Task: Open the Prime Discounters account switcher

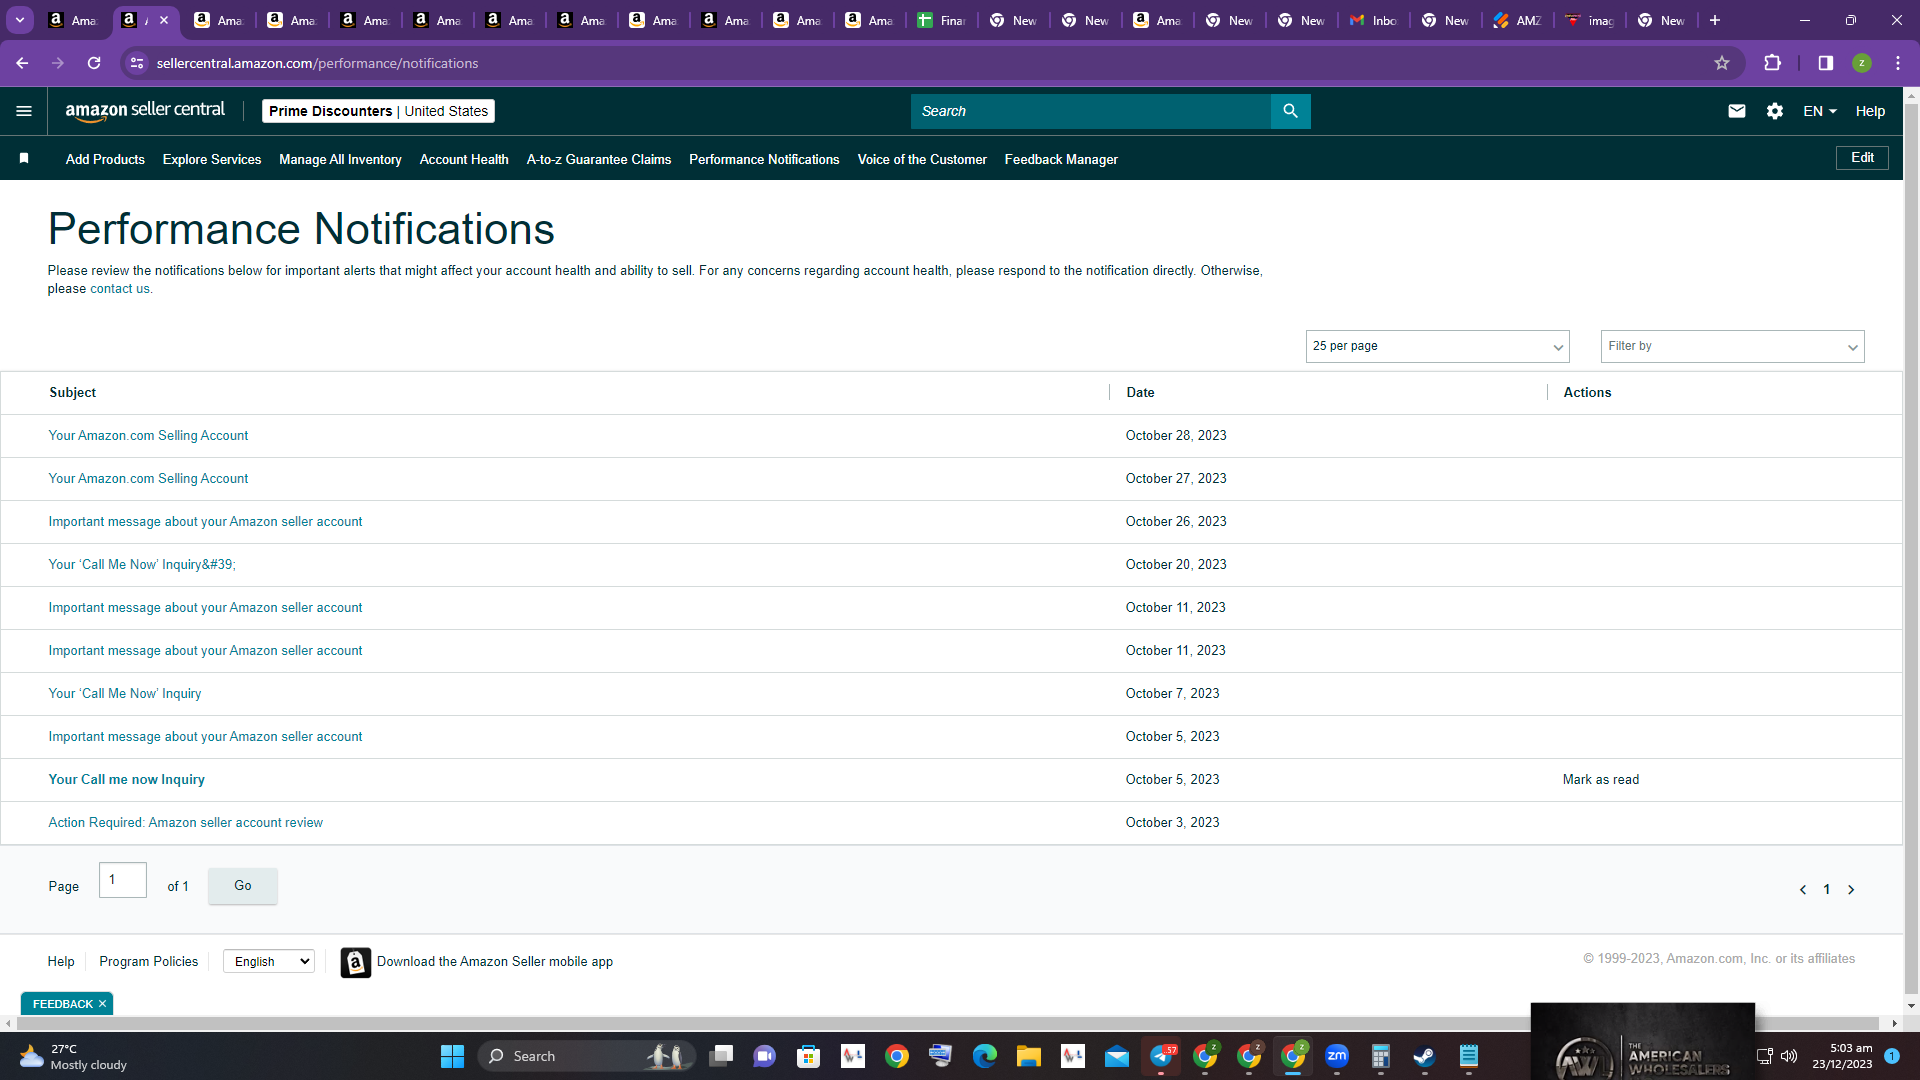Action: point(378,111)
